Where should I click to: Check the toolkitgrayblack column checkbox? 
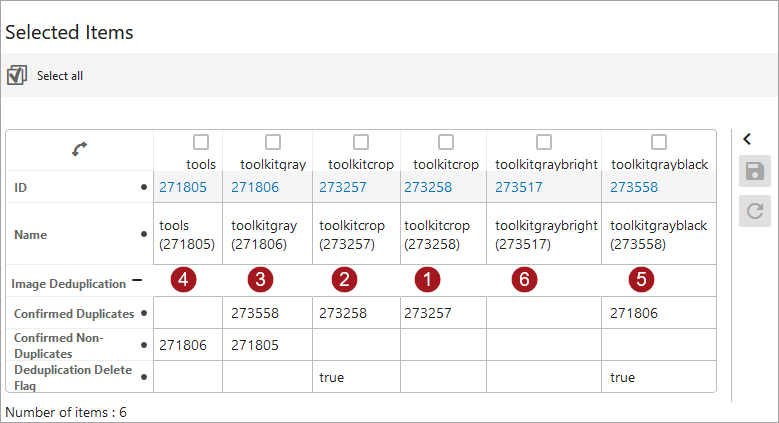coord(659,142)
